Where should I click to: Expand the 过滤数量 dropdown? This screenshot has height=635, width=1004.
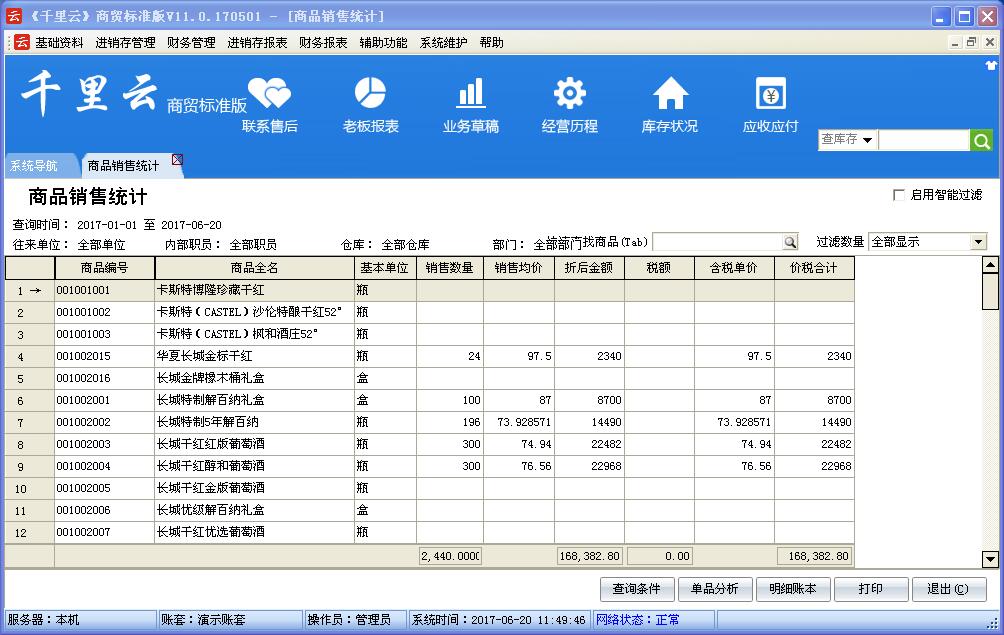click(x=978, y=242)
